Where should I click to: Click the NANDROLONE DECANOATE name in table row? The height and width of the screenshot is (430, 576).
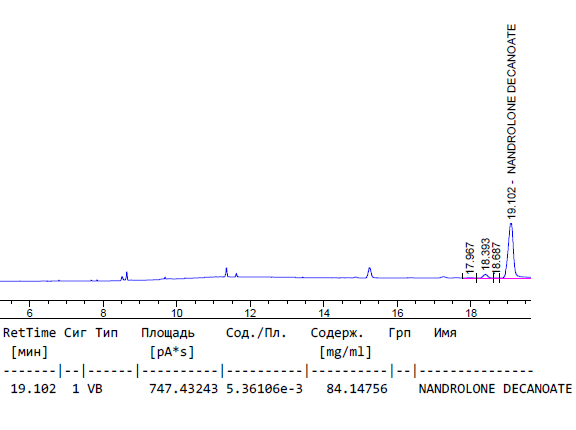point(495,389)
